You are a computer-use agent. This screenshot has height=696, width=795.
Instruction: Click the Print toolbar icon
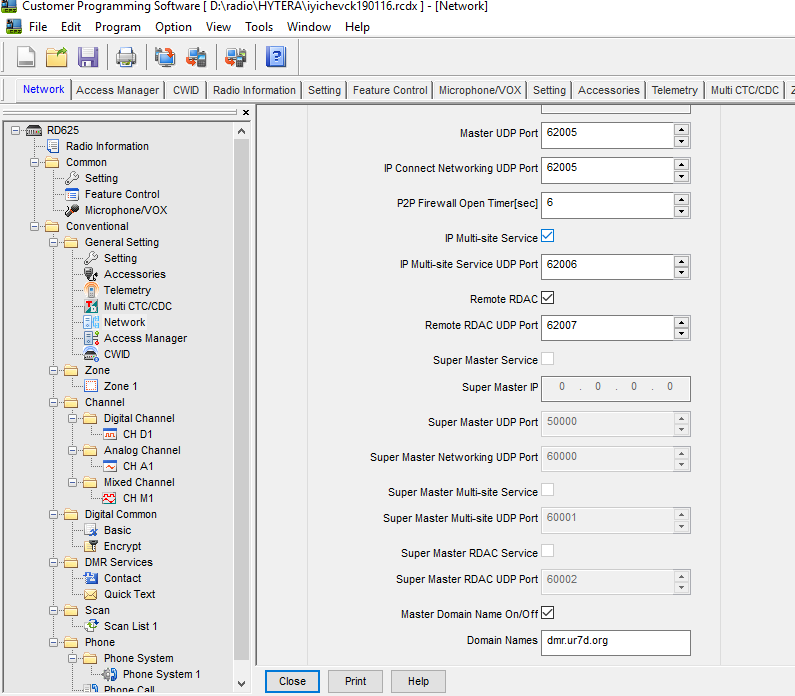(126, 57)
